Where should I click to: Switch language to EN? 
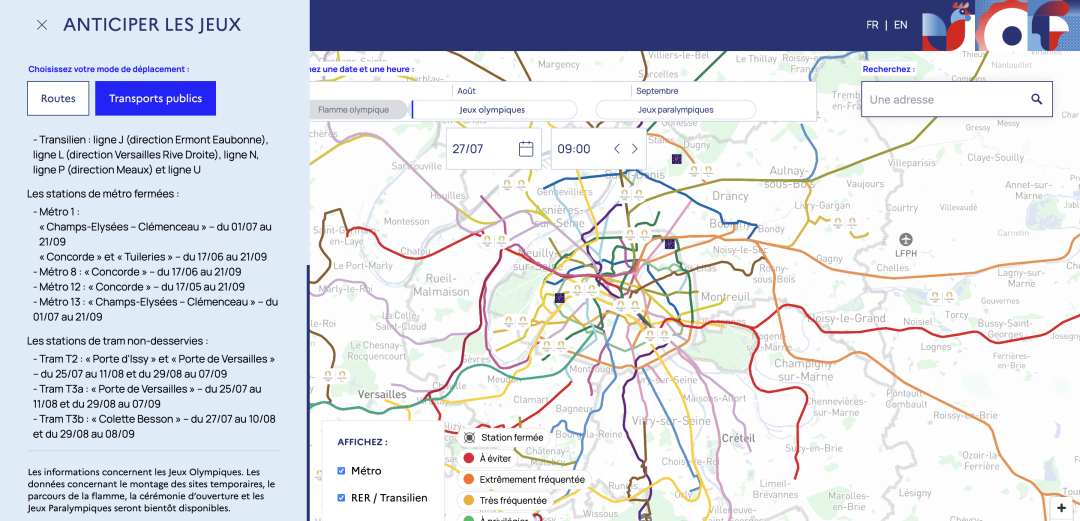[x=900, y=25]
